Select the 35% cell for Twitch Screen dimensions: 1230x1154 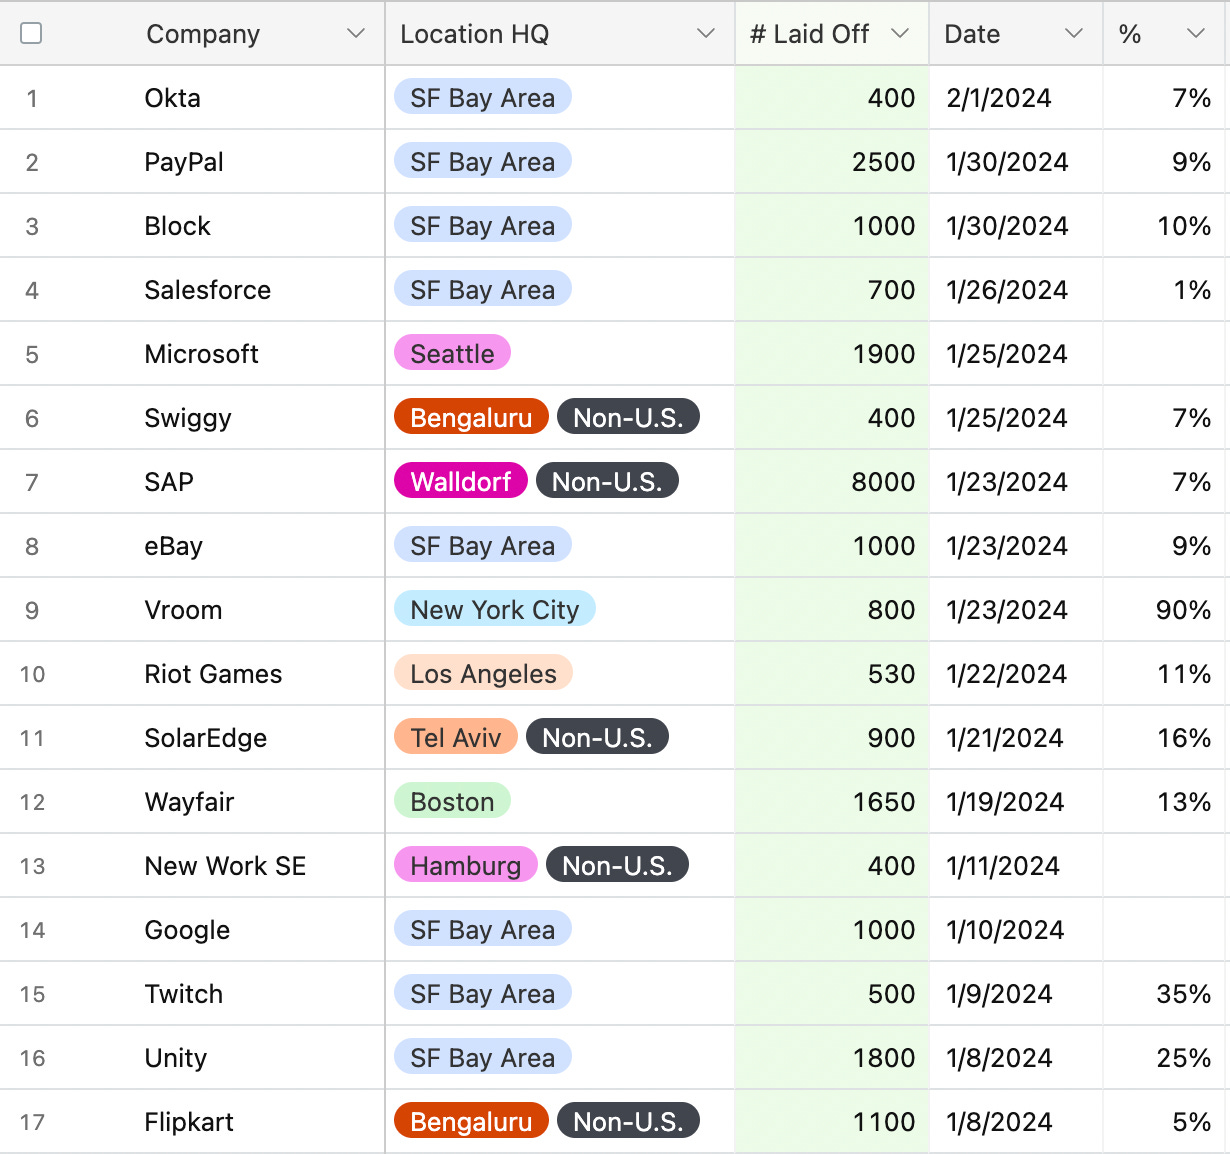1166,994
